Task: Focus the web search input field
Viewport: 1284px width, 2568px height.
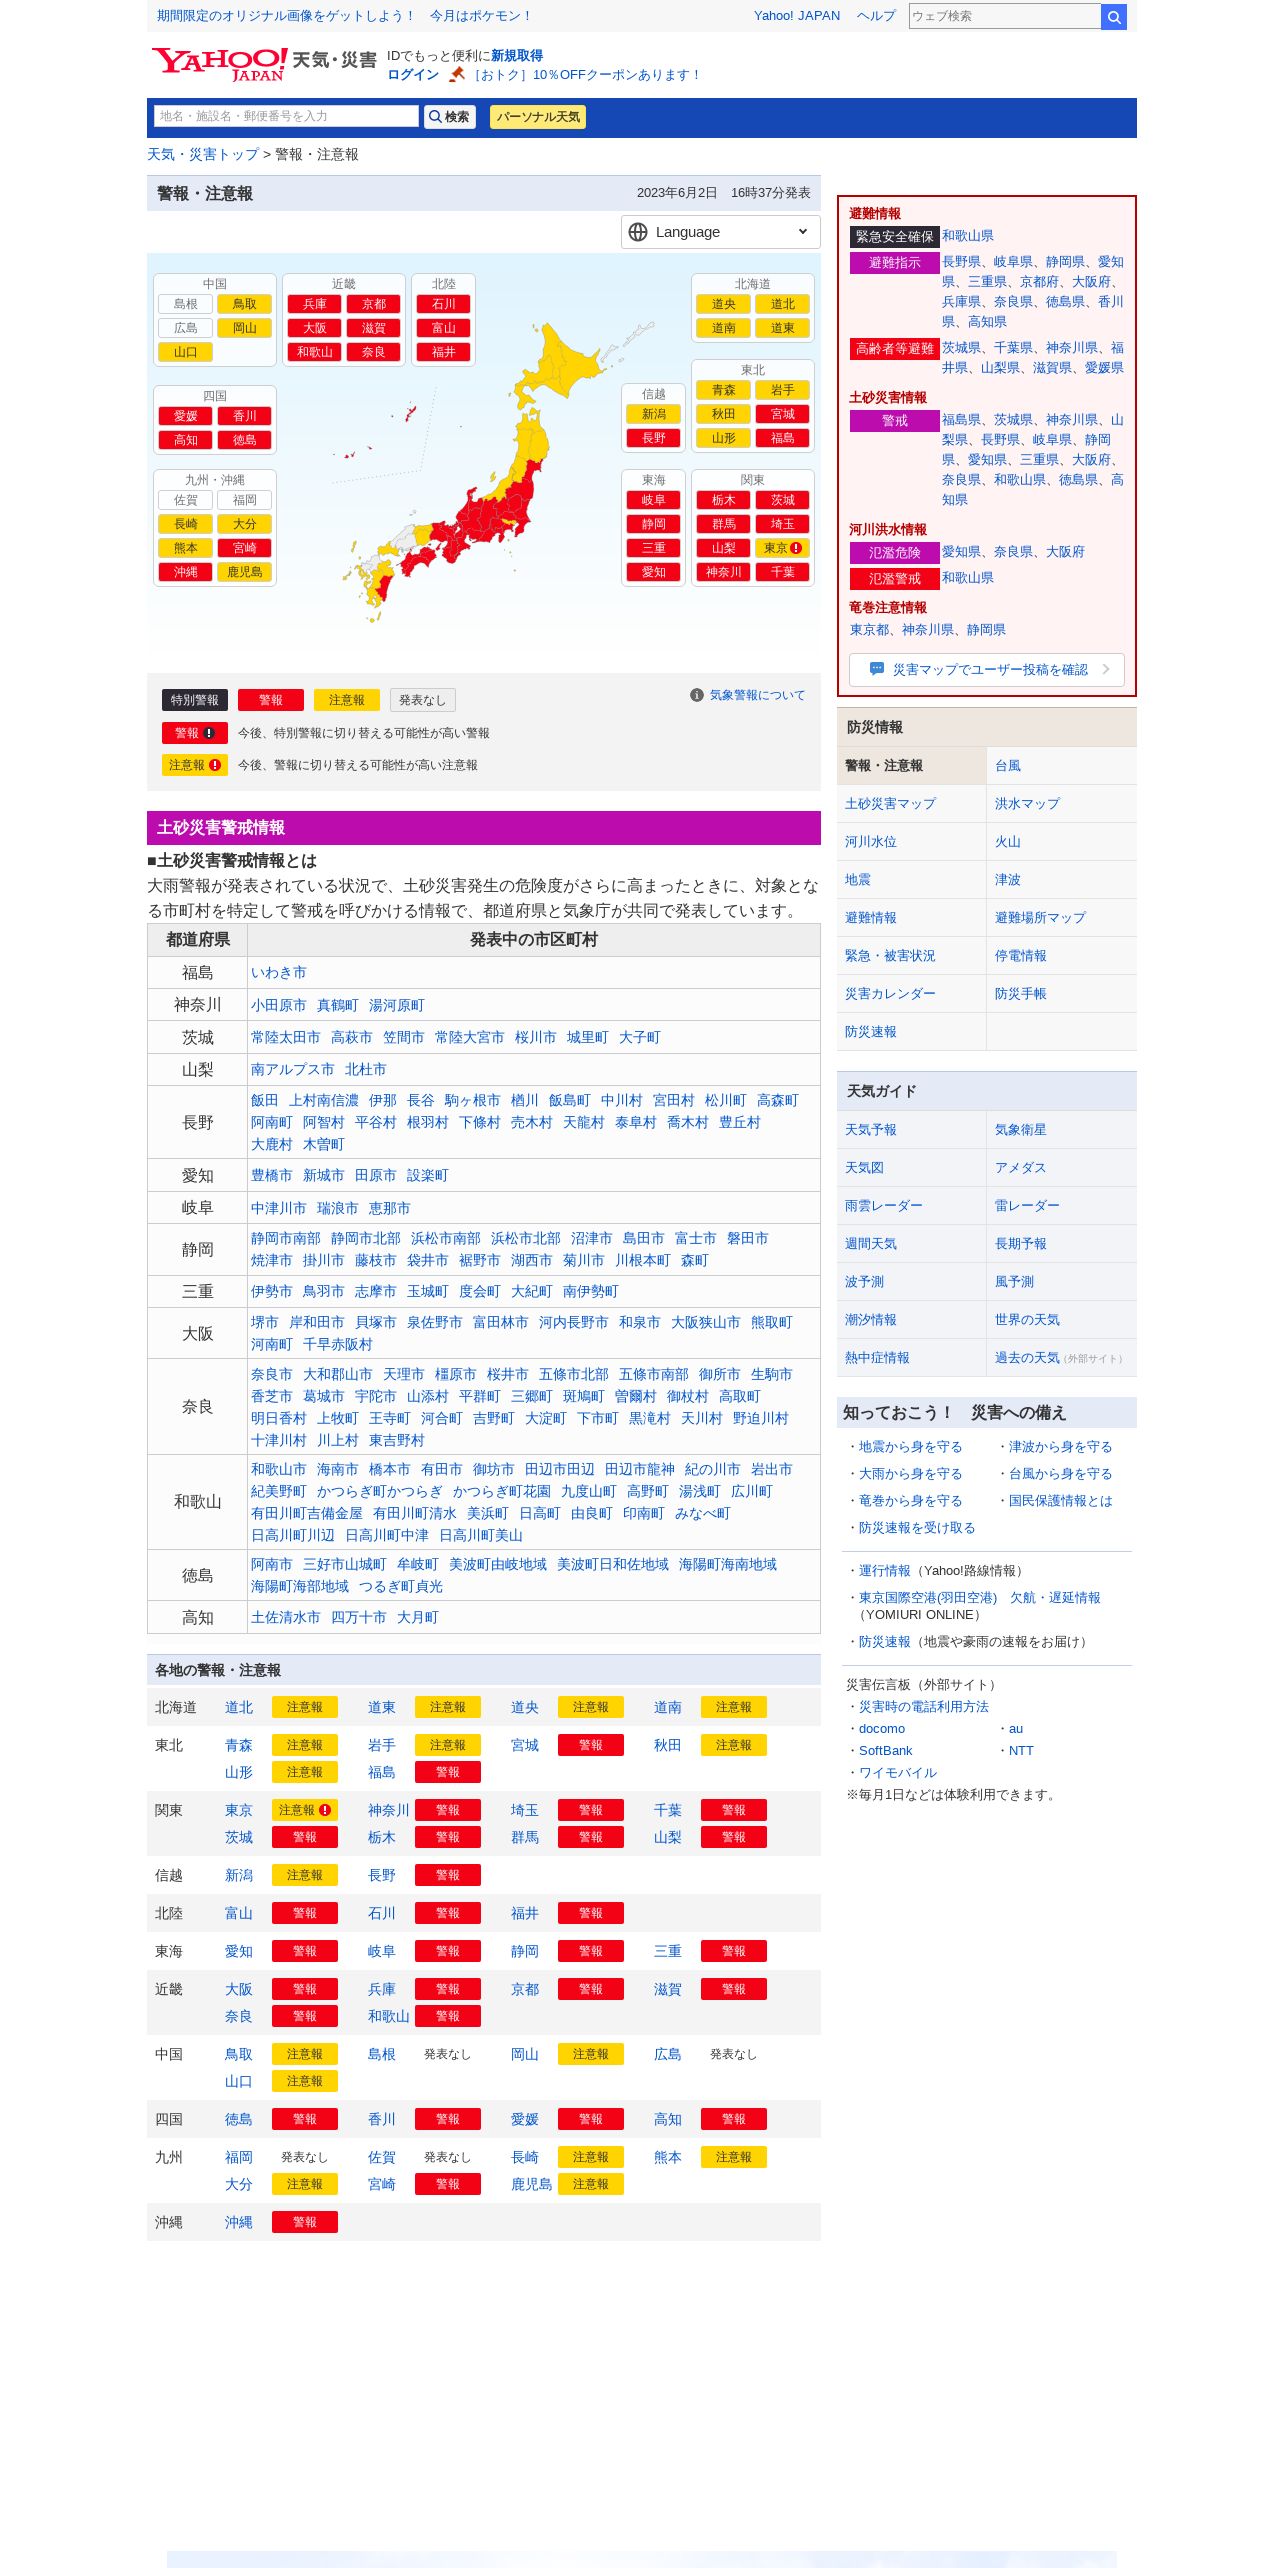Action: 1005,16
